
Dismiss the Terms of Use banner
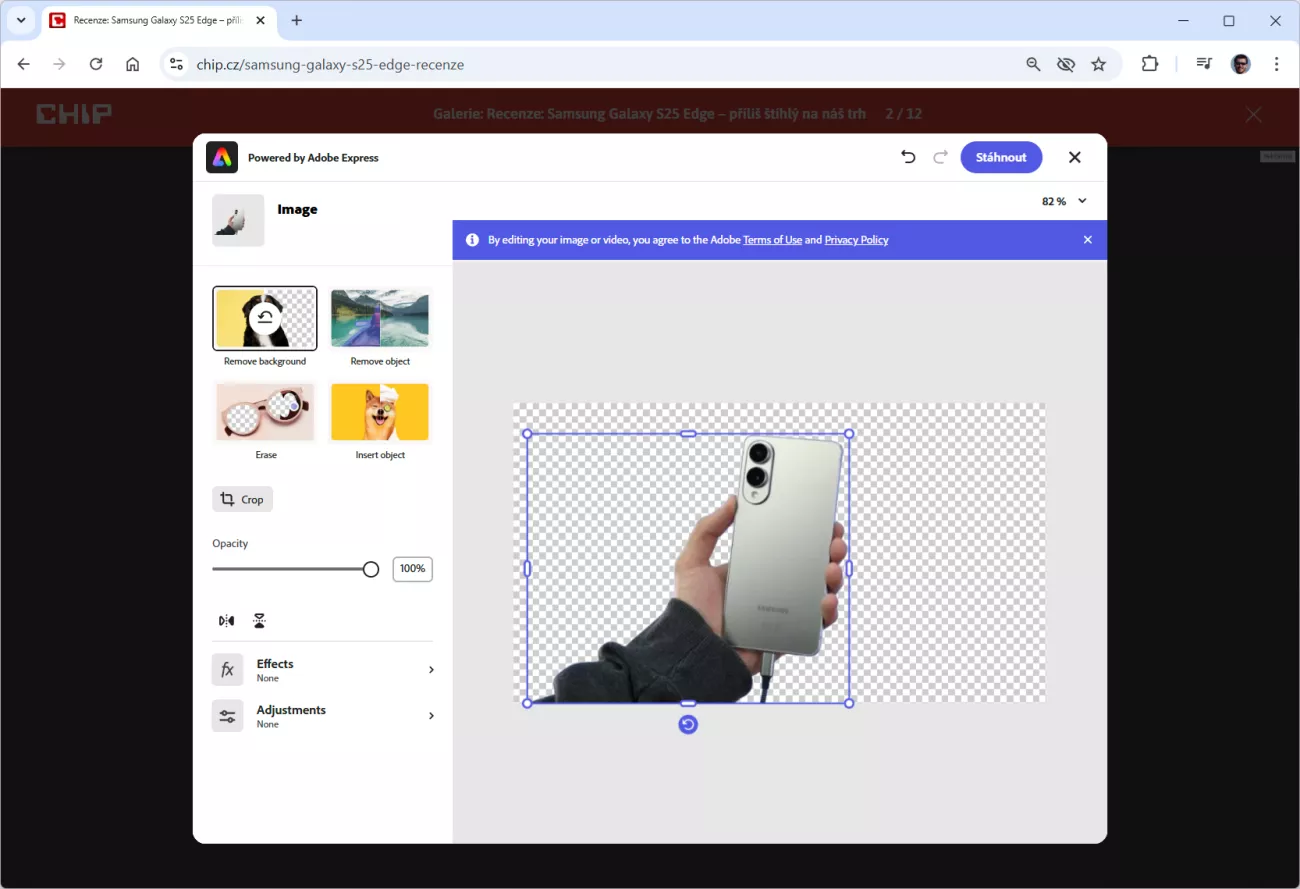click(x=1088, y=240)
